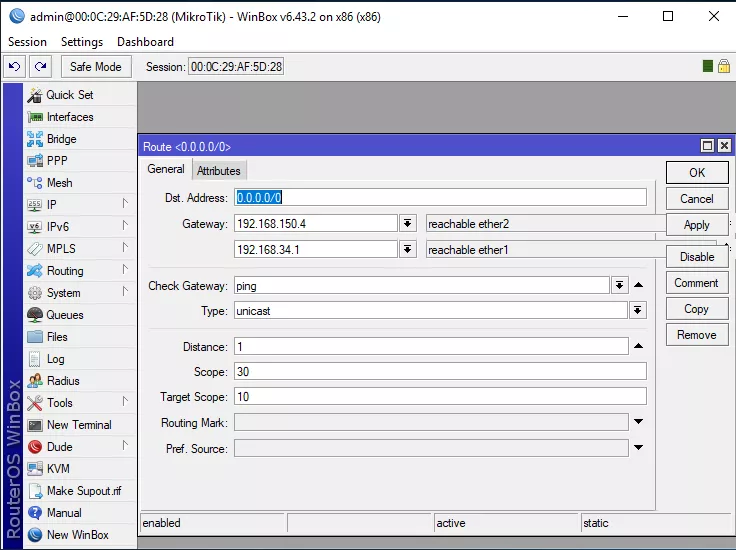Click the Dst. Address field
The image size is (736, 550).
tap(440, 198)
